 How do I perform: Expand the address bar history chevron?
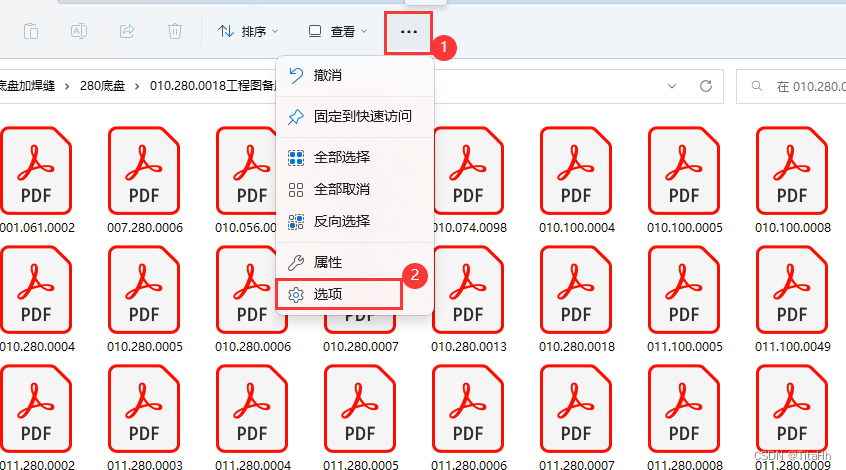point(672,86)
